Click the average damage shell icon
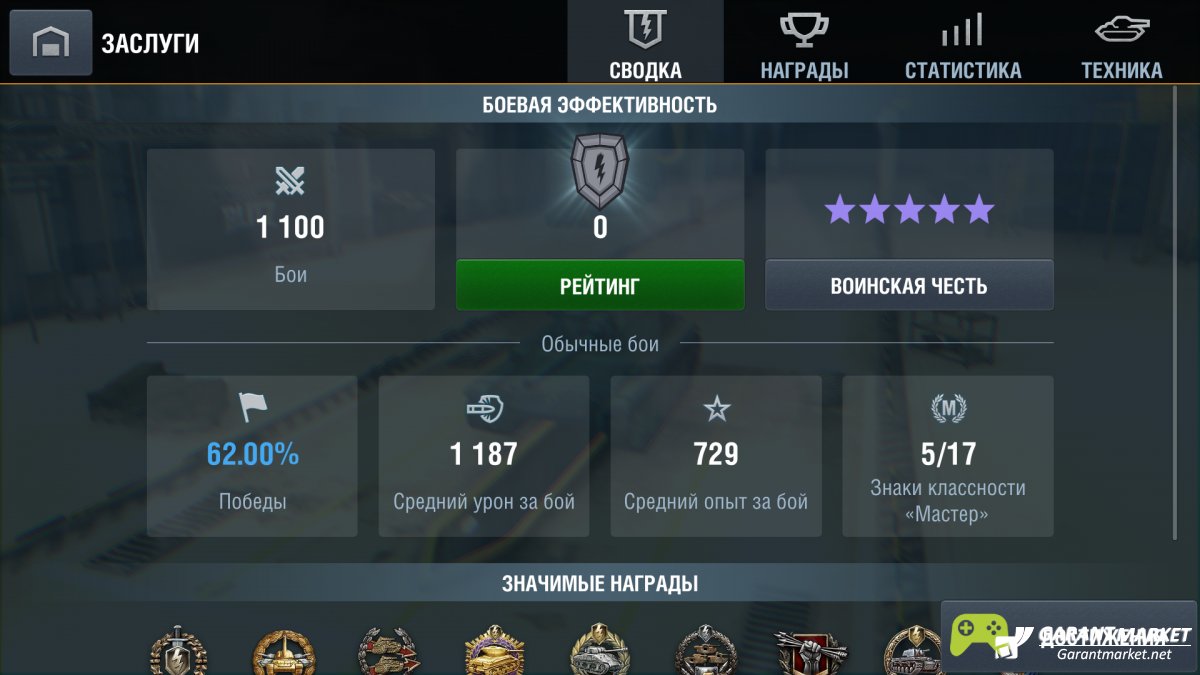The width and height of the screenshot is (1200, 675). [x=484, y=408]
